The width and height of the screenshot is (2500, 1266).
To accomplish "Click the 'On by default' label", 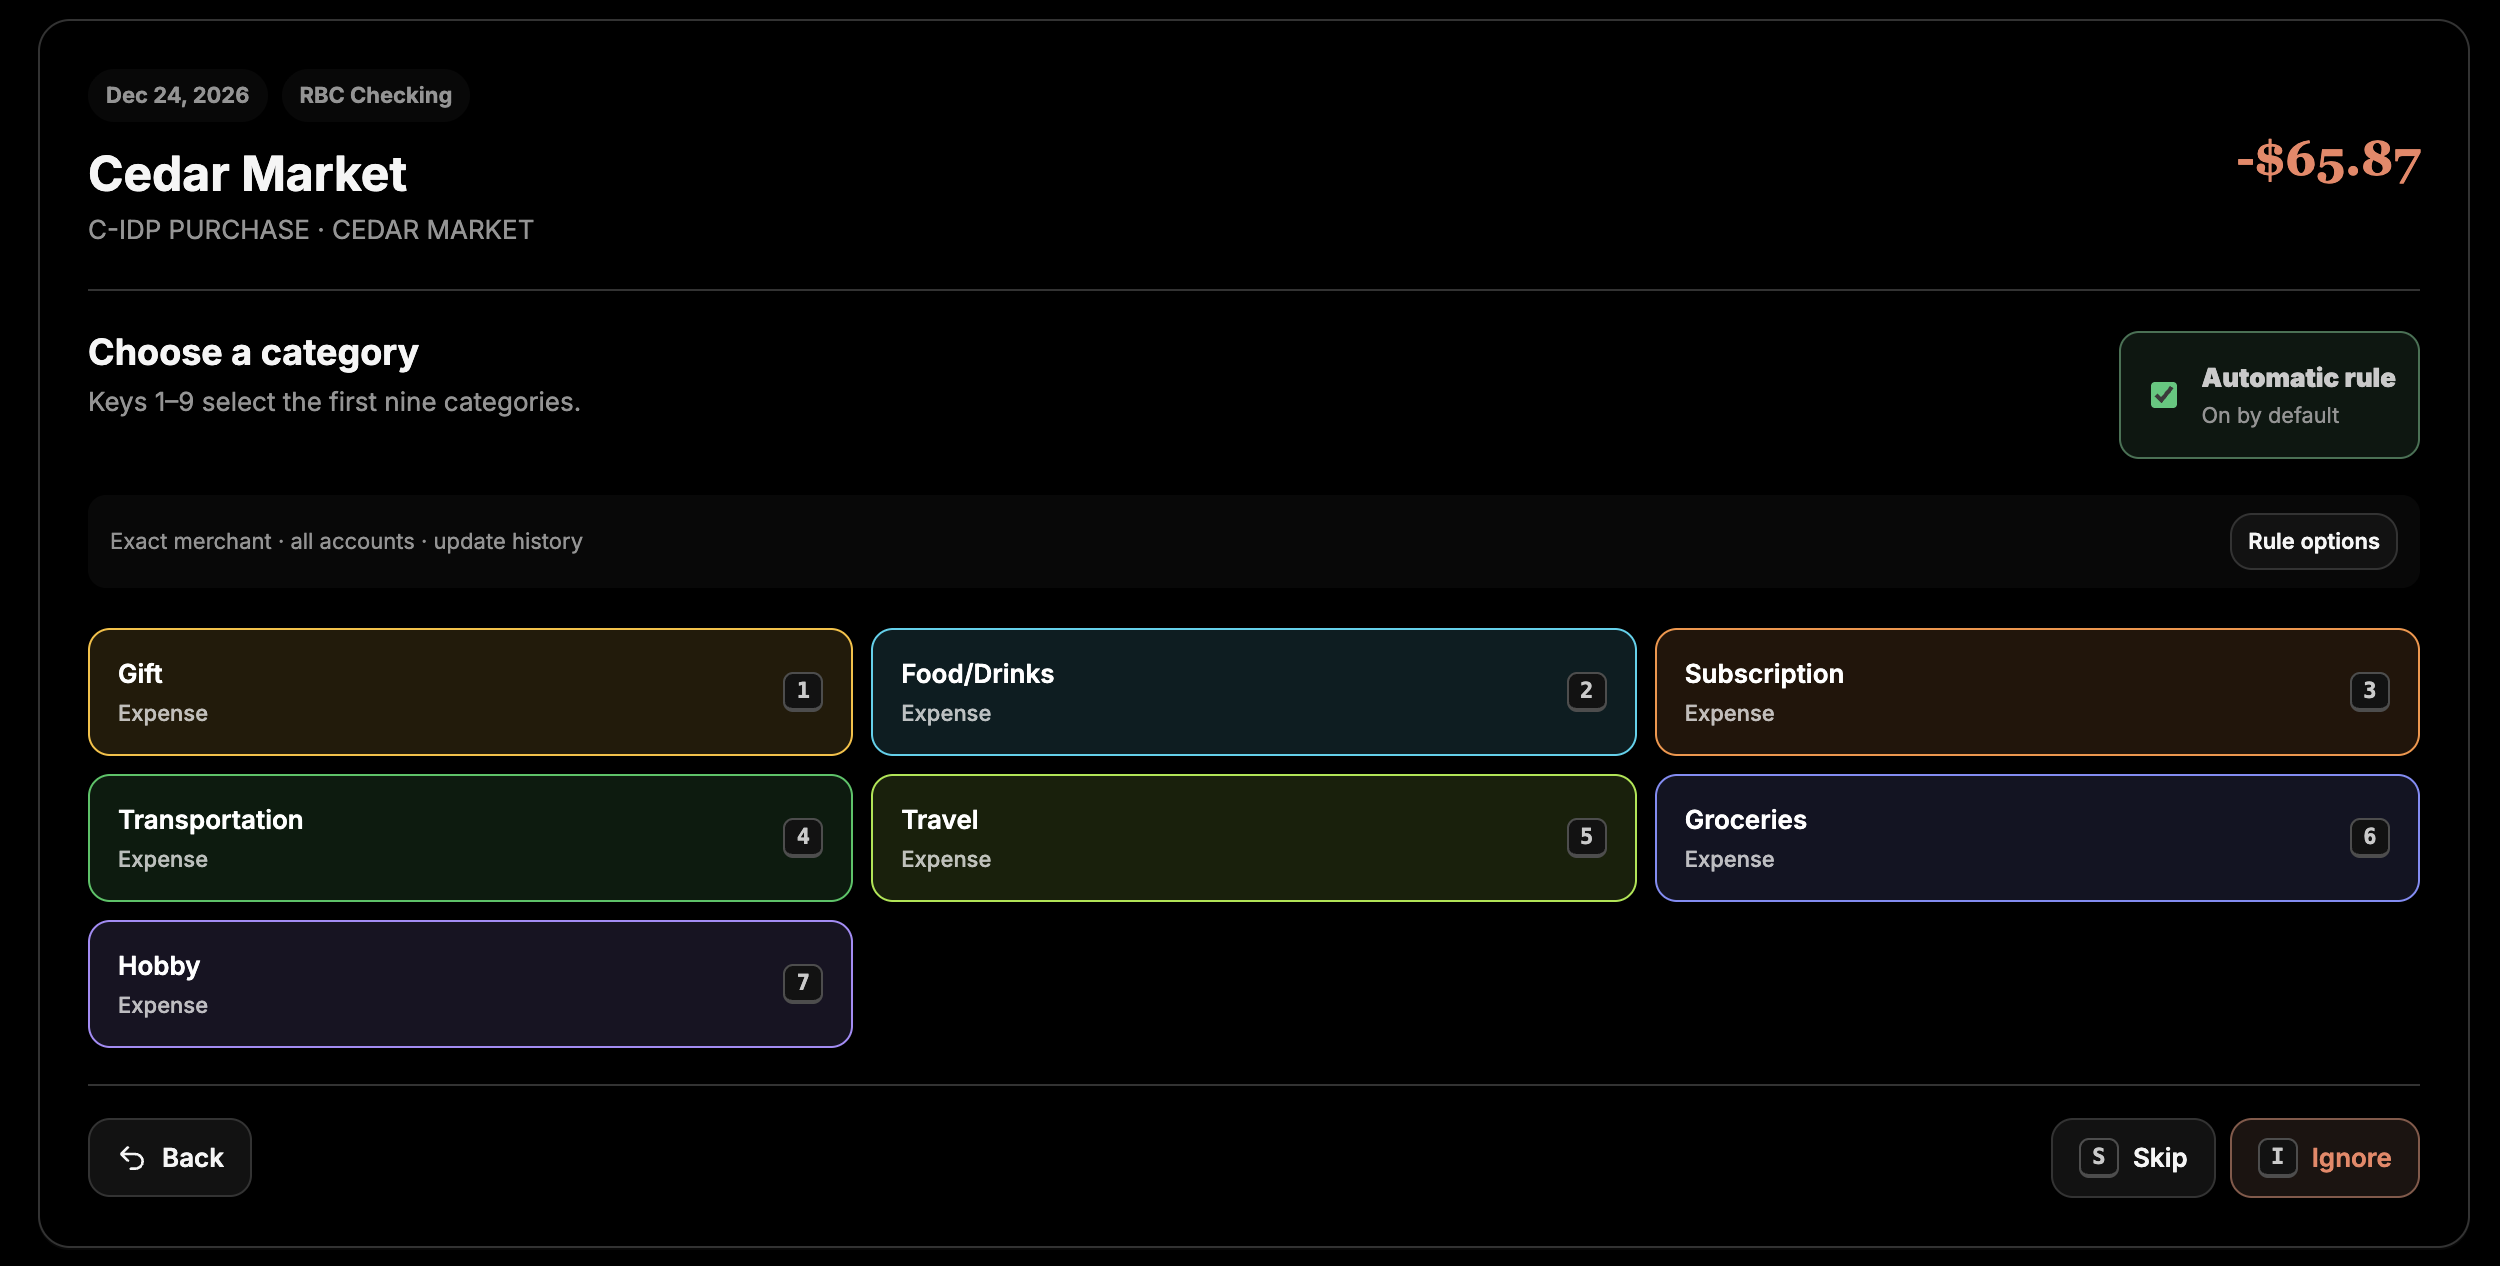I will tap(2270, 415).
